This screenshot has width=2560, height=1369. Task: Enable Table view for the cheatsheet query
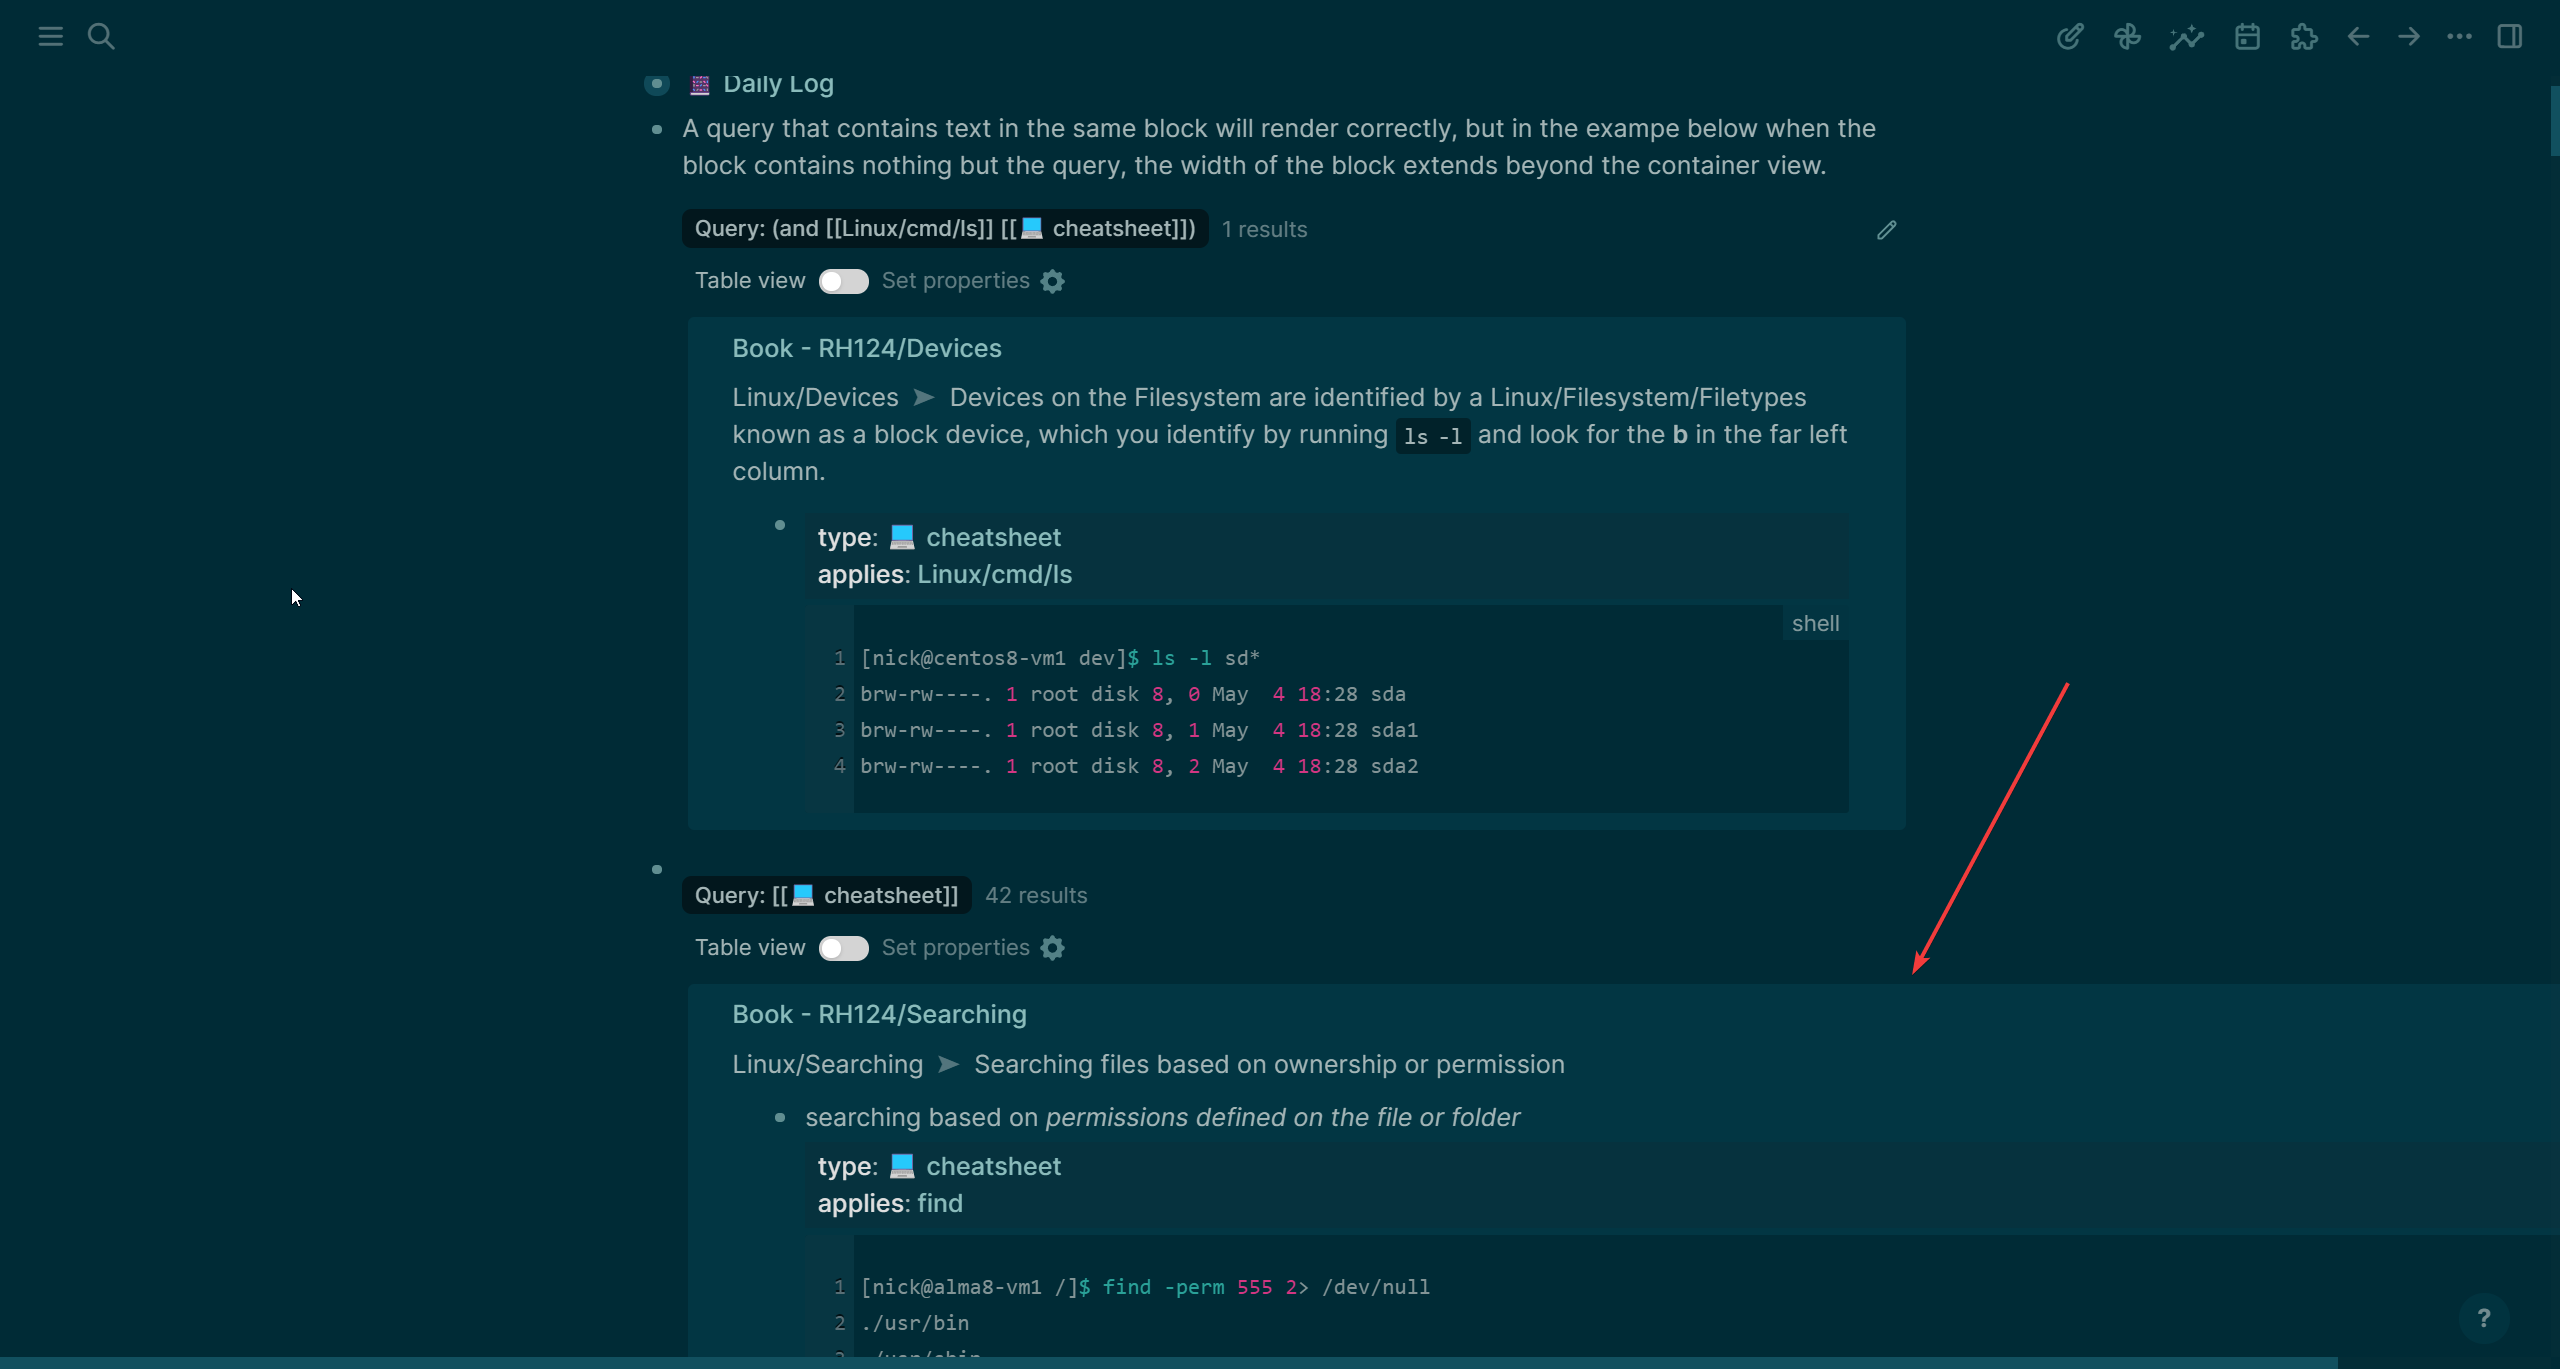[x=843, y=948]
